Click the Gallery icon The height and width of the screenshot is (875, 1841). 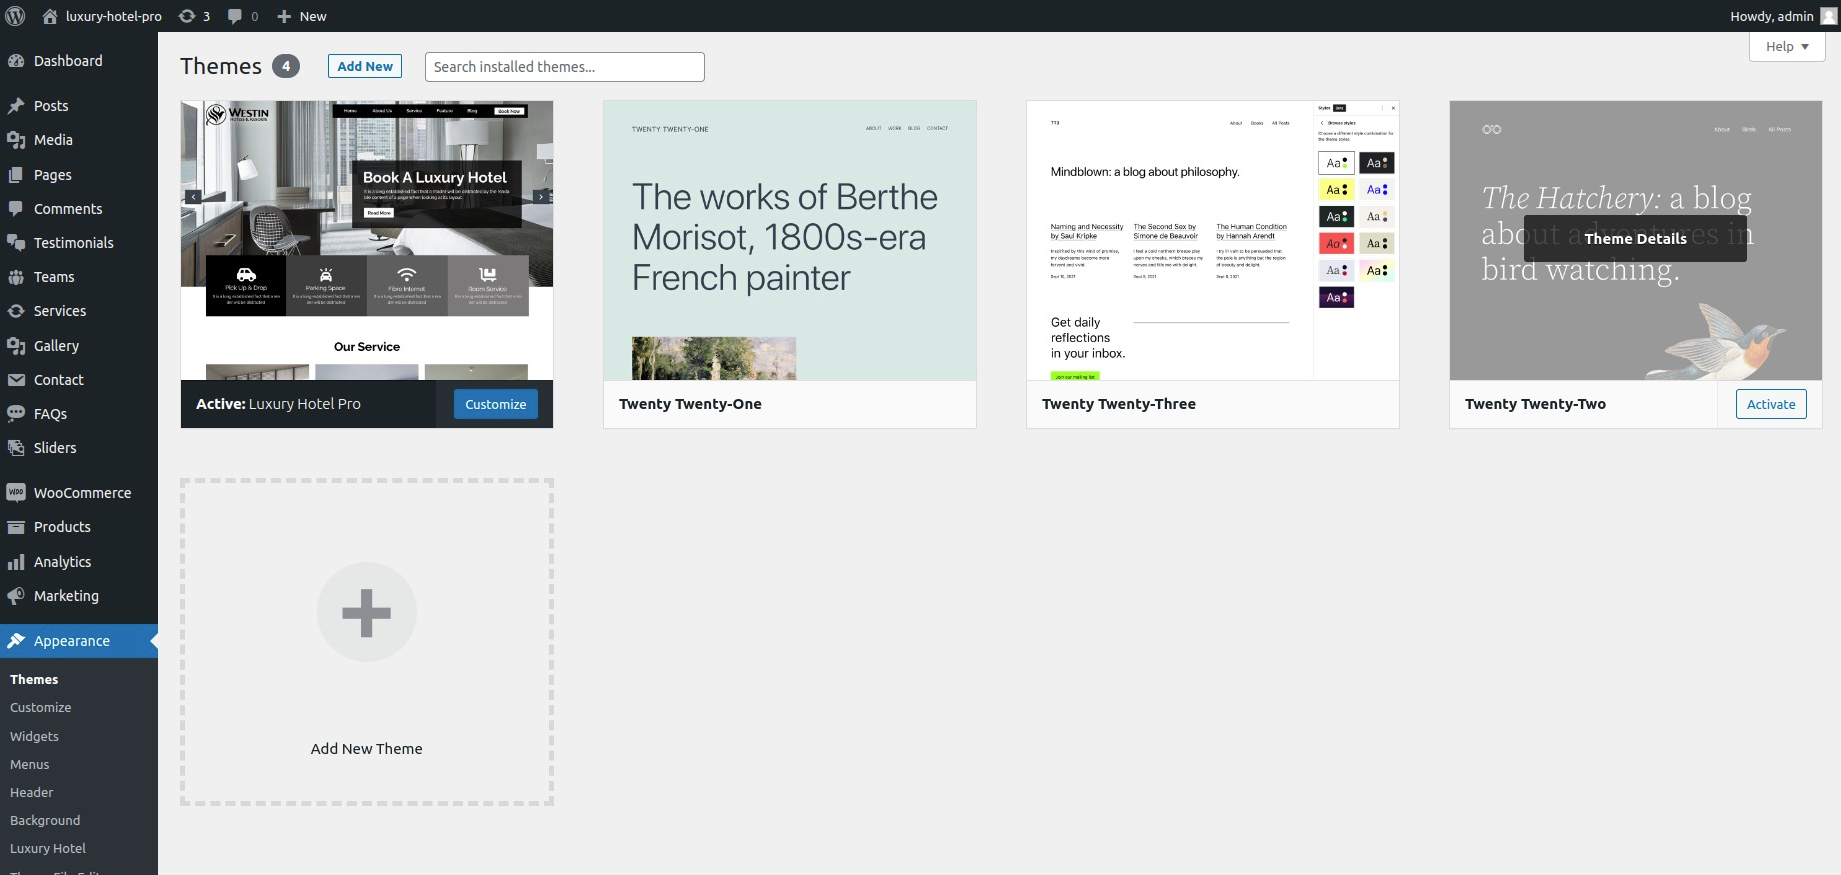16,346
